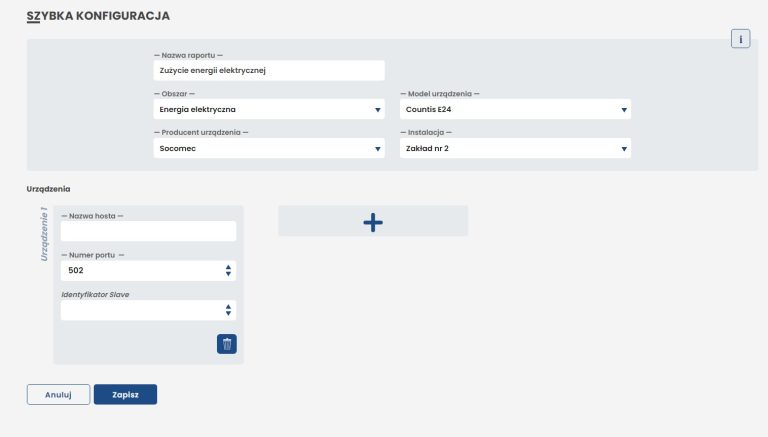Increase Numer portu with the up arrow
The image size is (768, 437).
(228, 267)
